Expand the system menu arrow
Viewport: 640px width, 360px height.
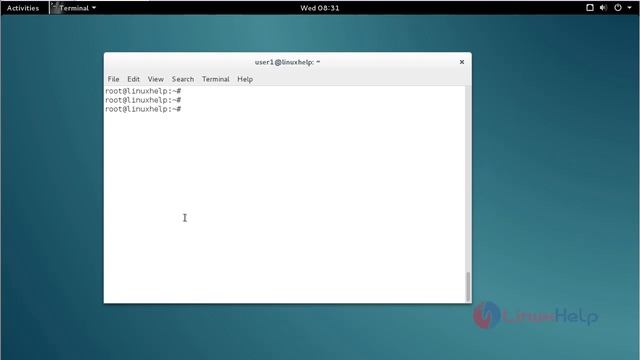pyautogui.click(x=629, y=8)
